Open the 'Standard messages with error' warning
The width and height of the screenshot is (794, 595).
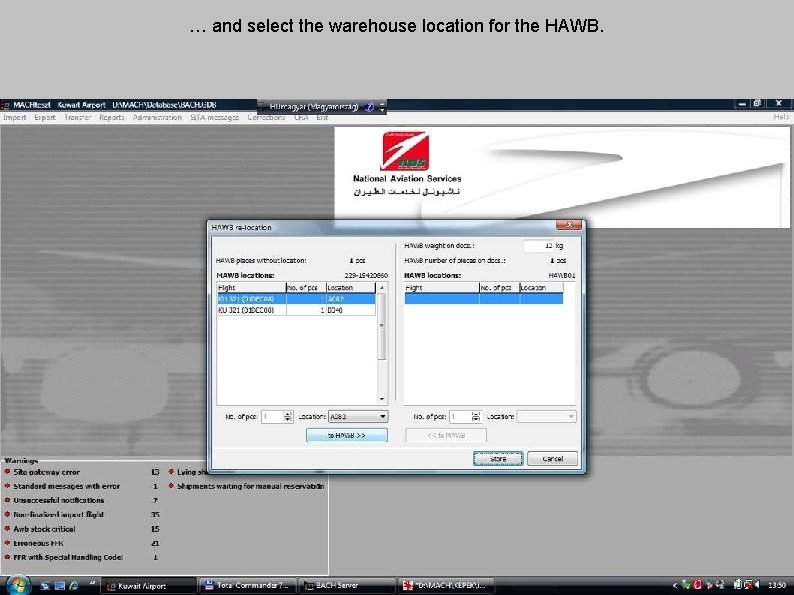[x=66, y=486]
